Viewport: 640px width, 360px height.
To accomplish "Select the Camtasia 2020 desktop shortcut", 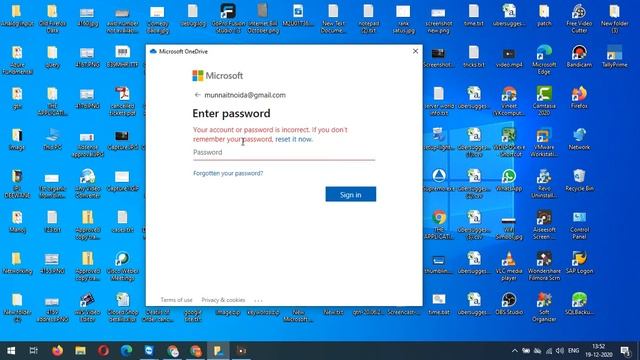I will (544, 101).
